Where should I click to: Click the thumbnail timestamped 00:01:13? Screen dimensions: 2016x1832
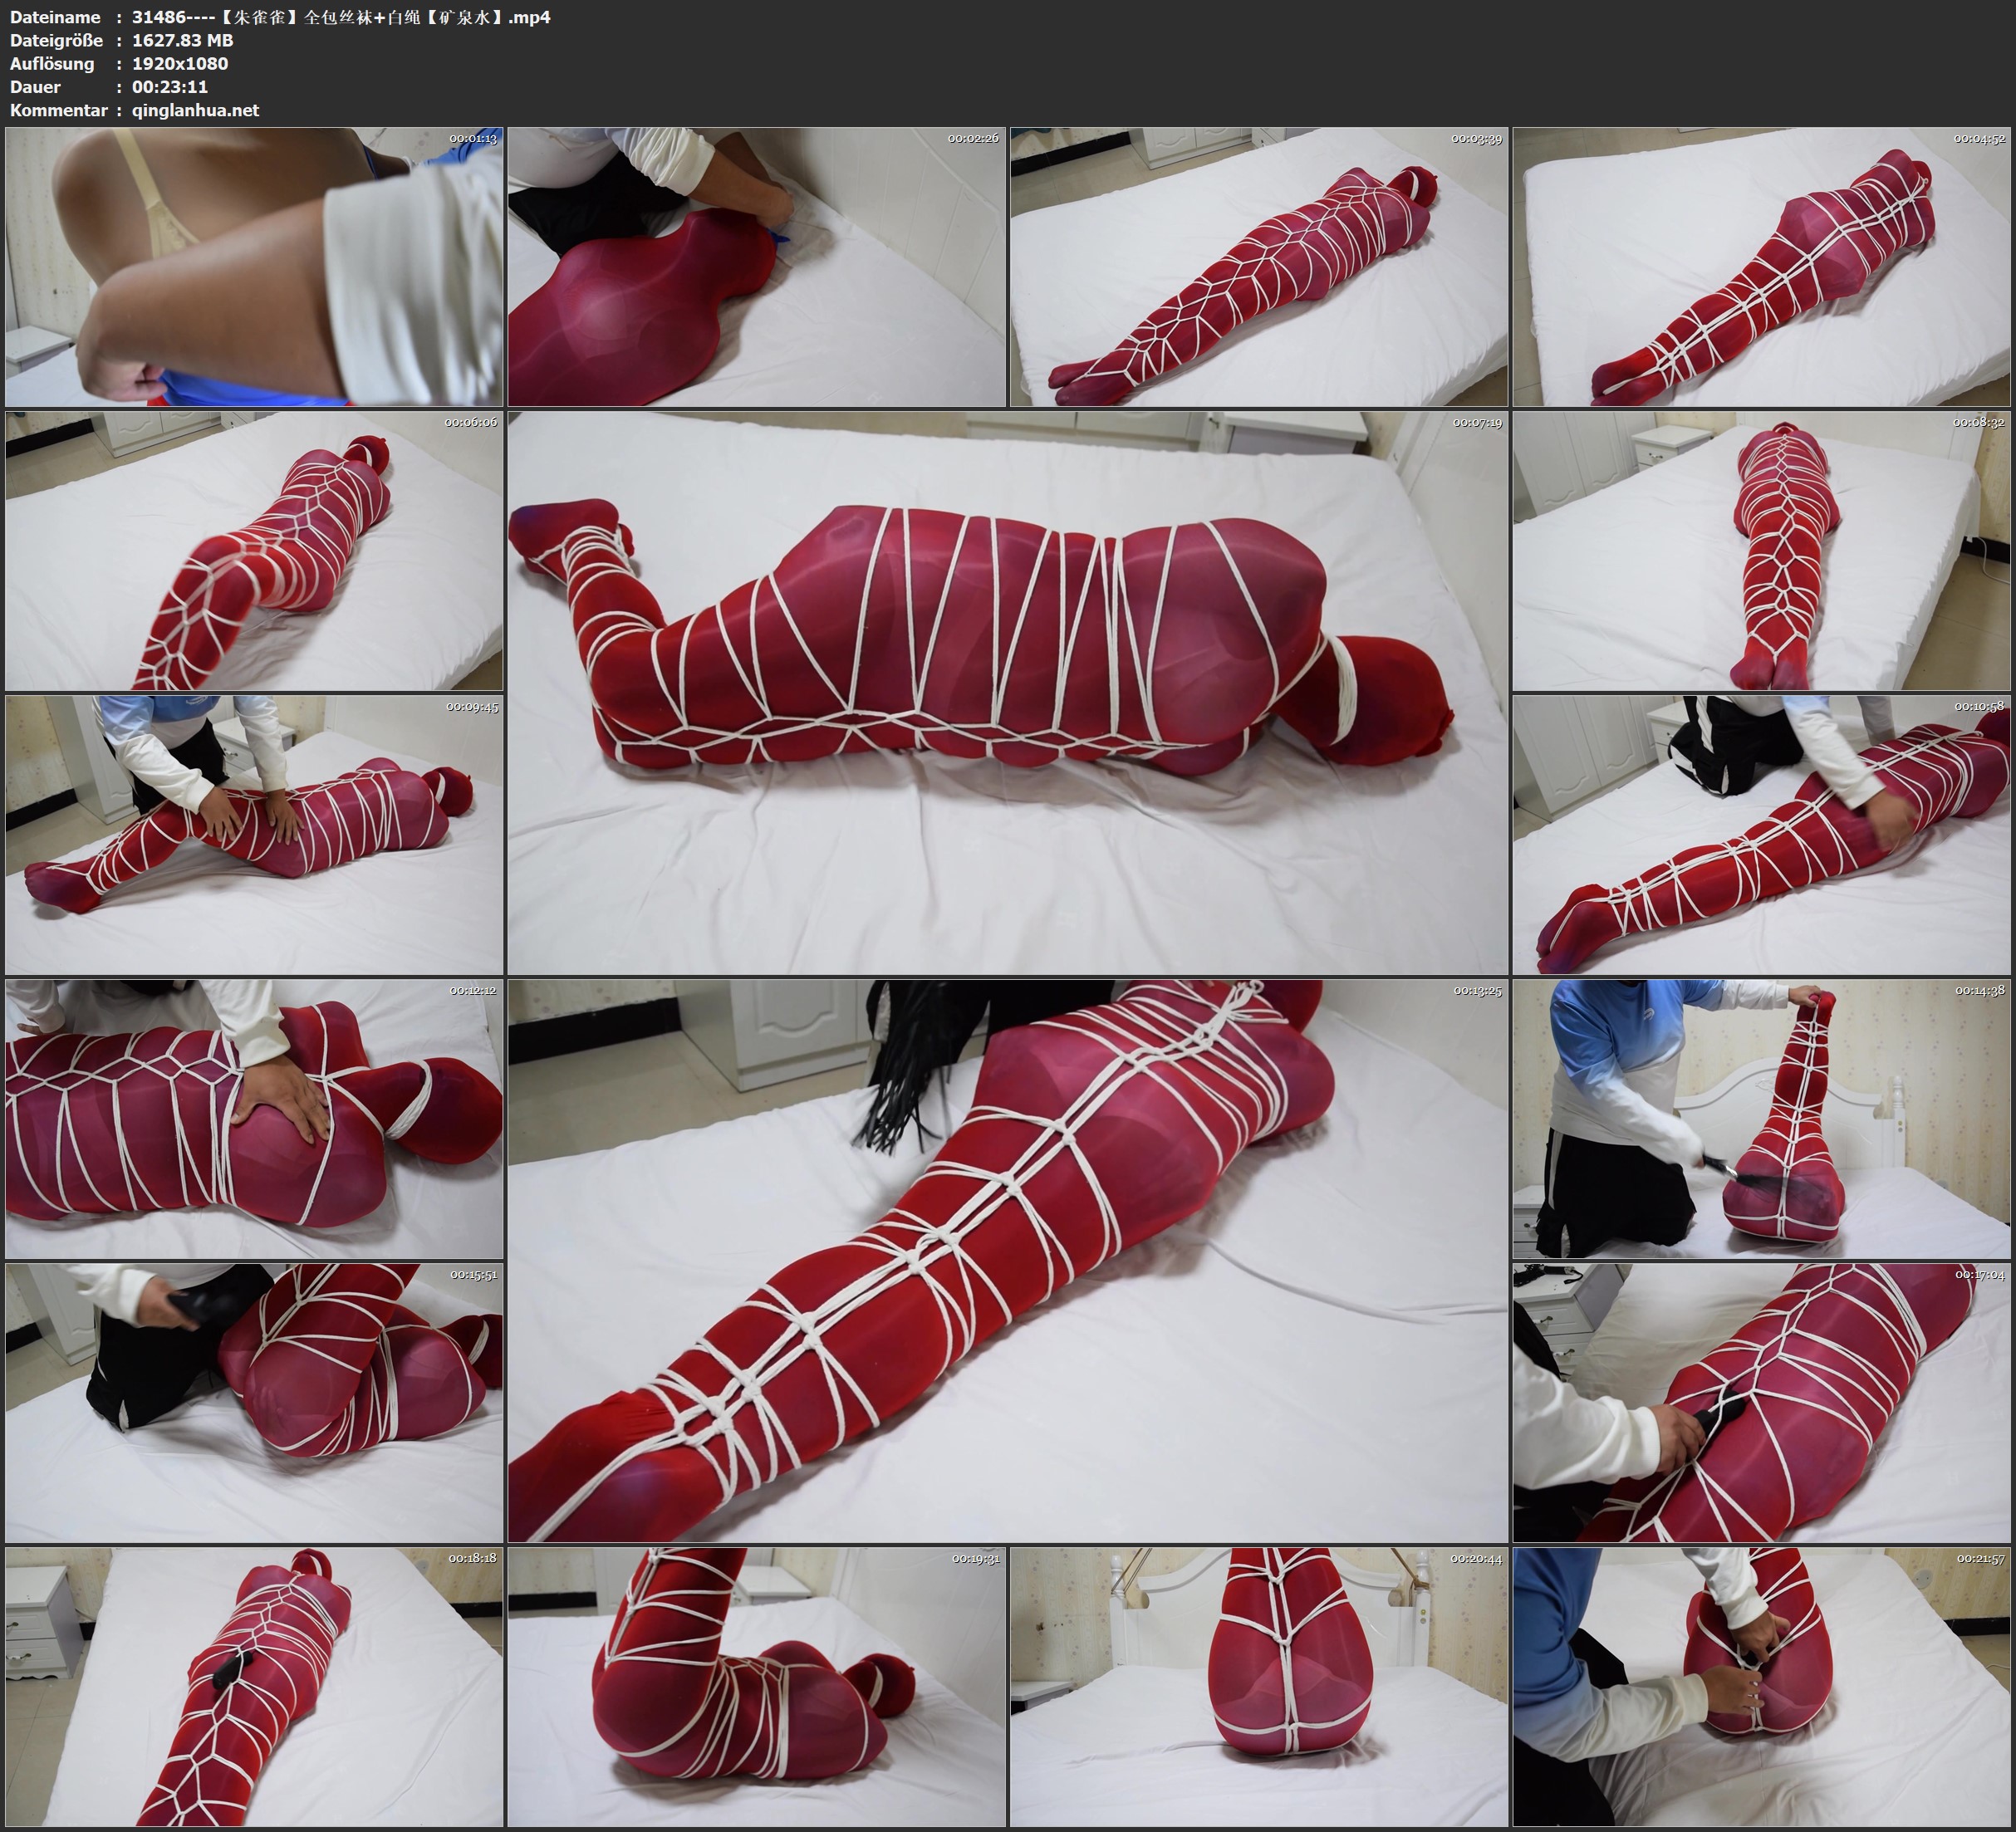(254, 267)
